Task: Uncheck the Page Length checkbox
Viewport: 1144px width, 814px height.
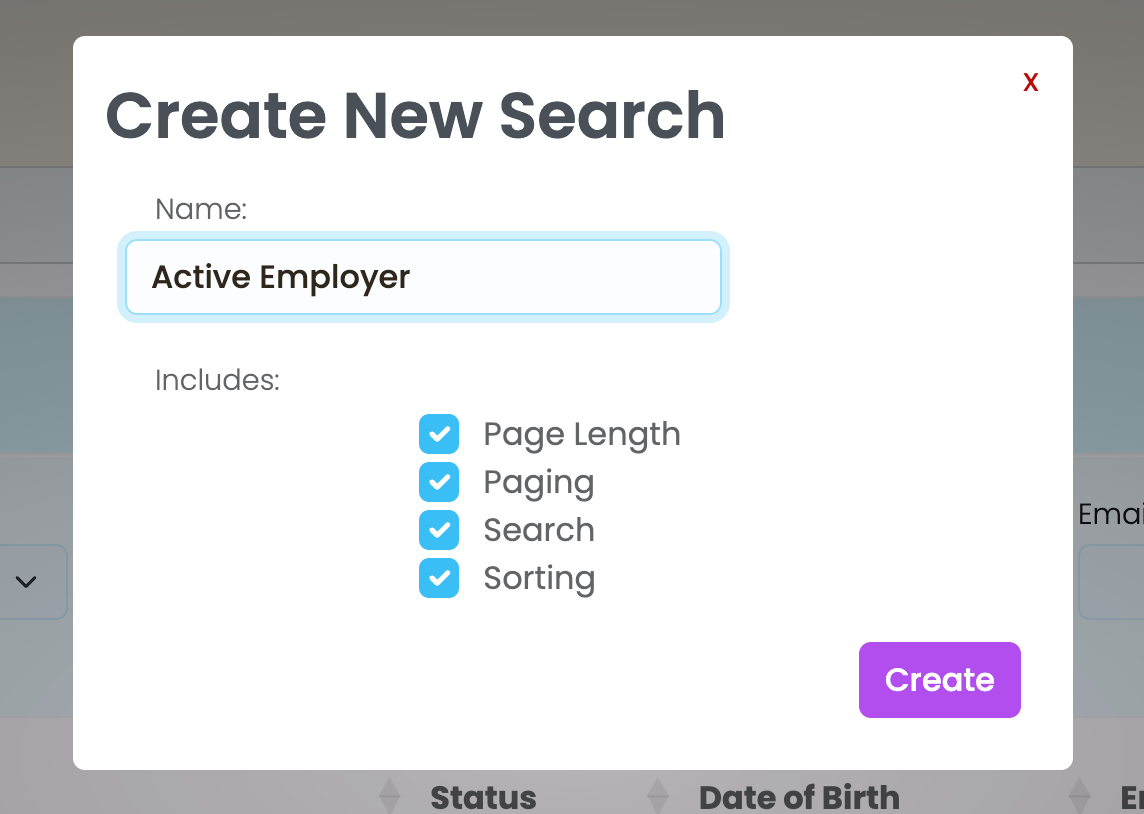Action: [439, 434]
